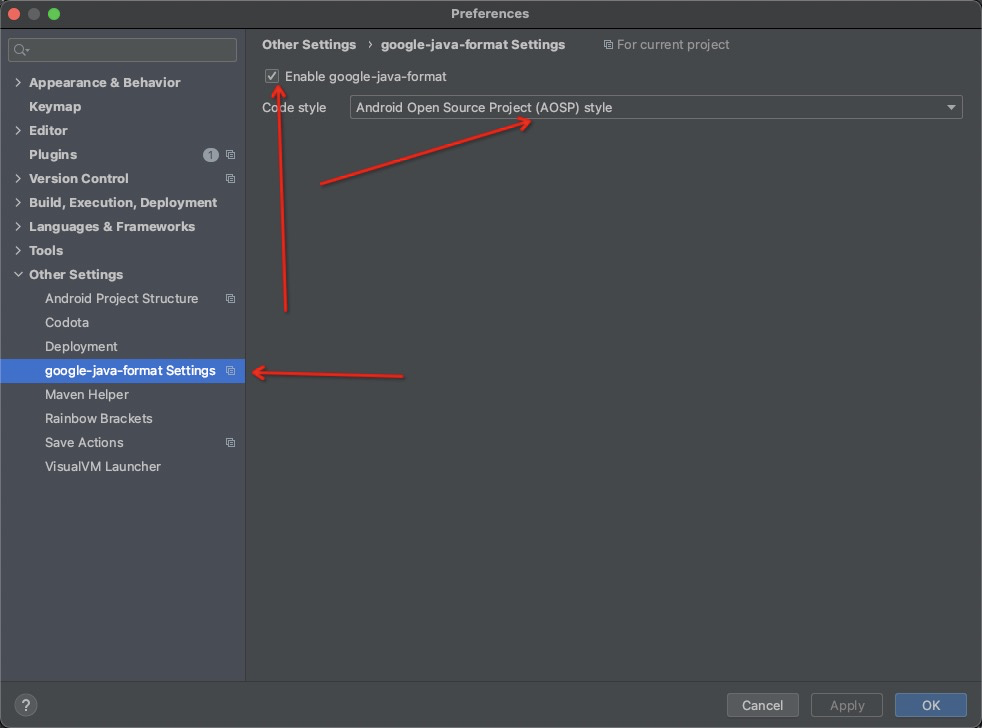Expand Build, Execution, Deployment chevron
This screenshot has height=728, width=982.
point(18,202)
